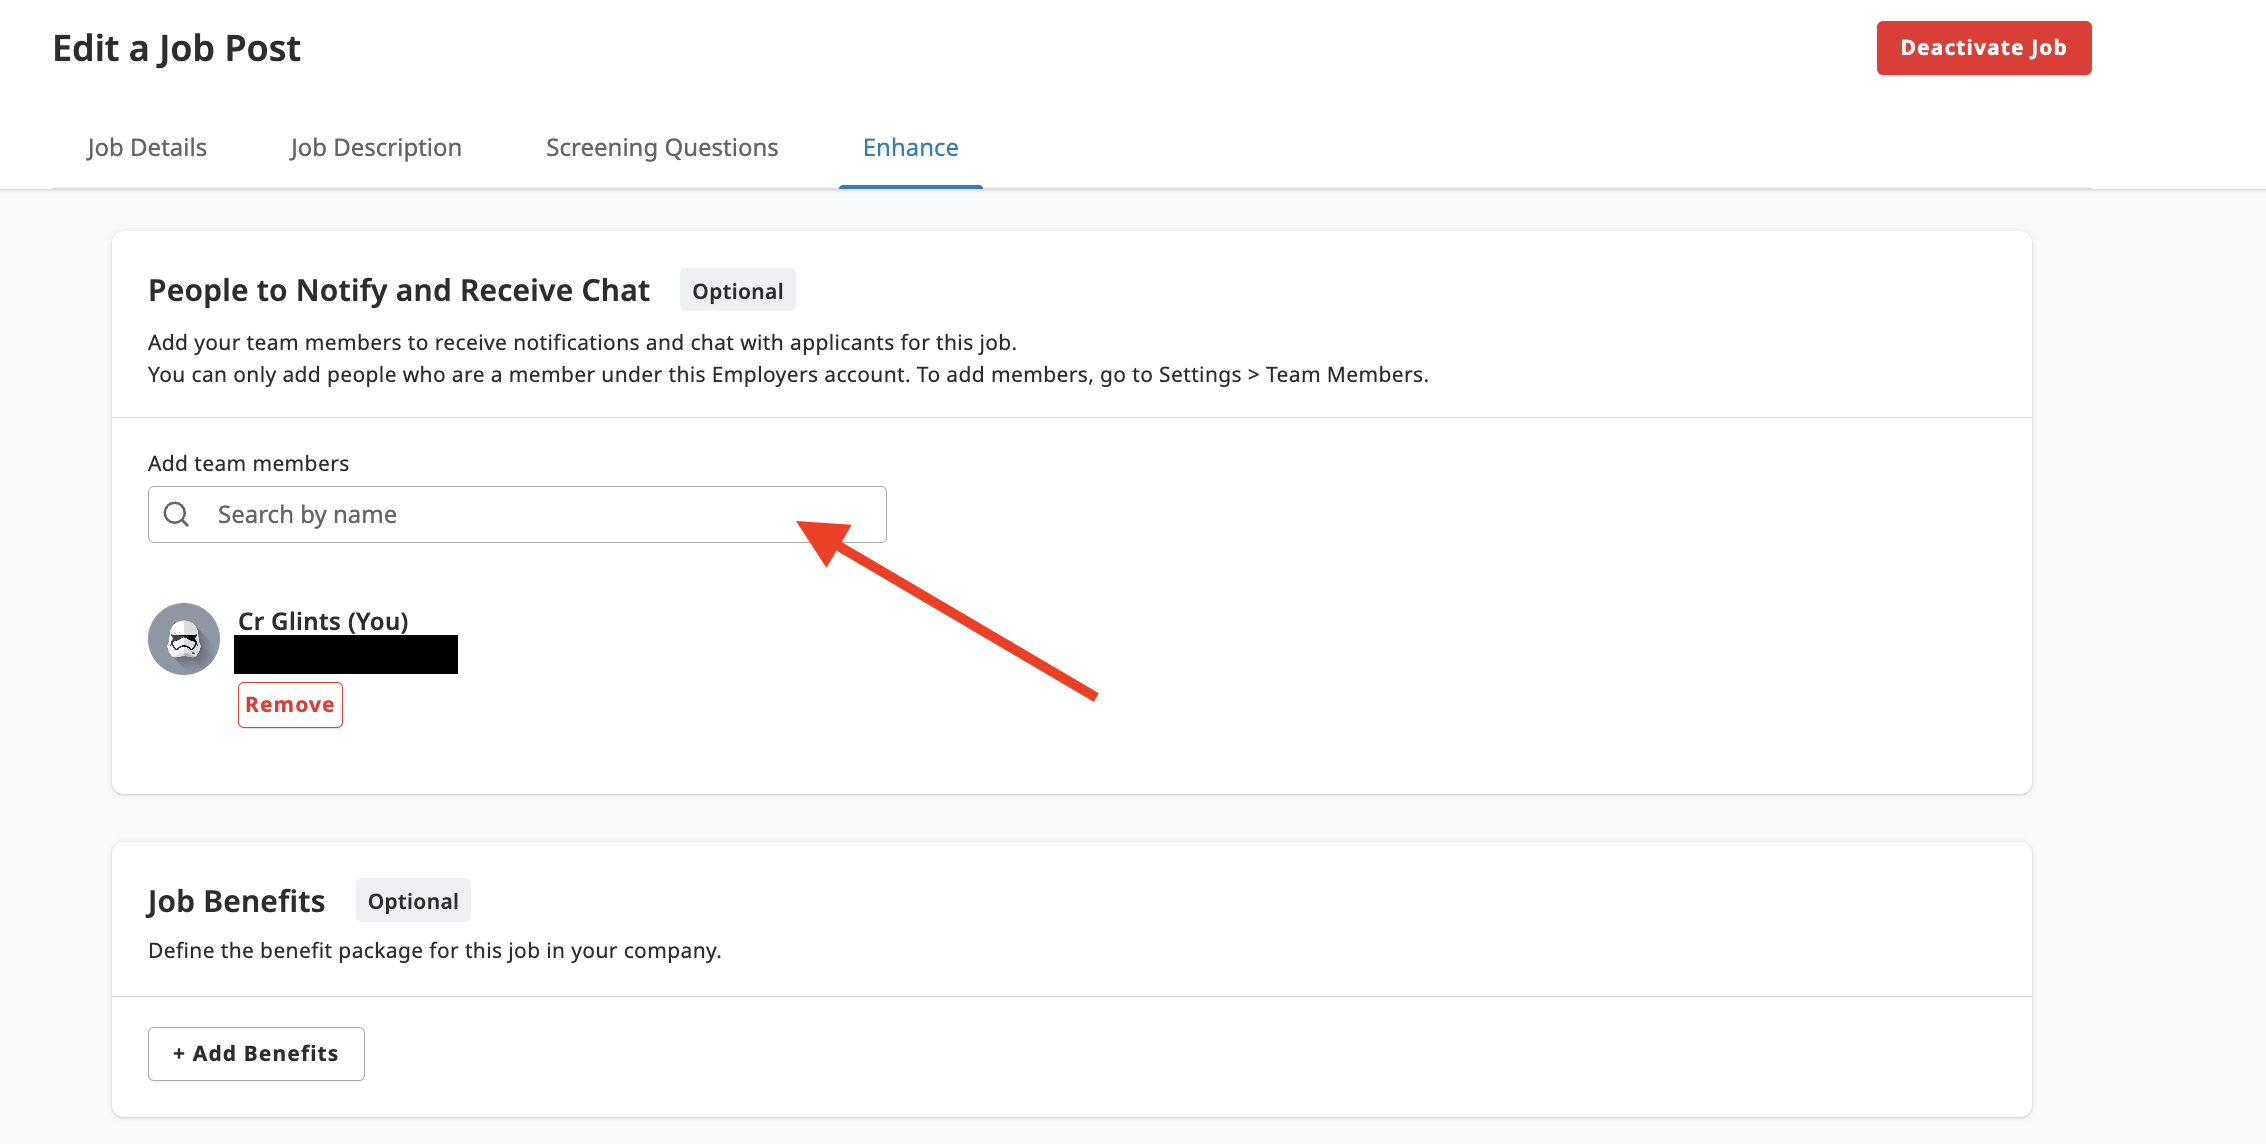The height and width of the screenshot is (1144, 2266).
Task: Click the Optional badge beside People to Notify
Action: [737, 291]
